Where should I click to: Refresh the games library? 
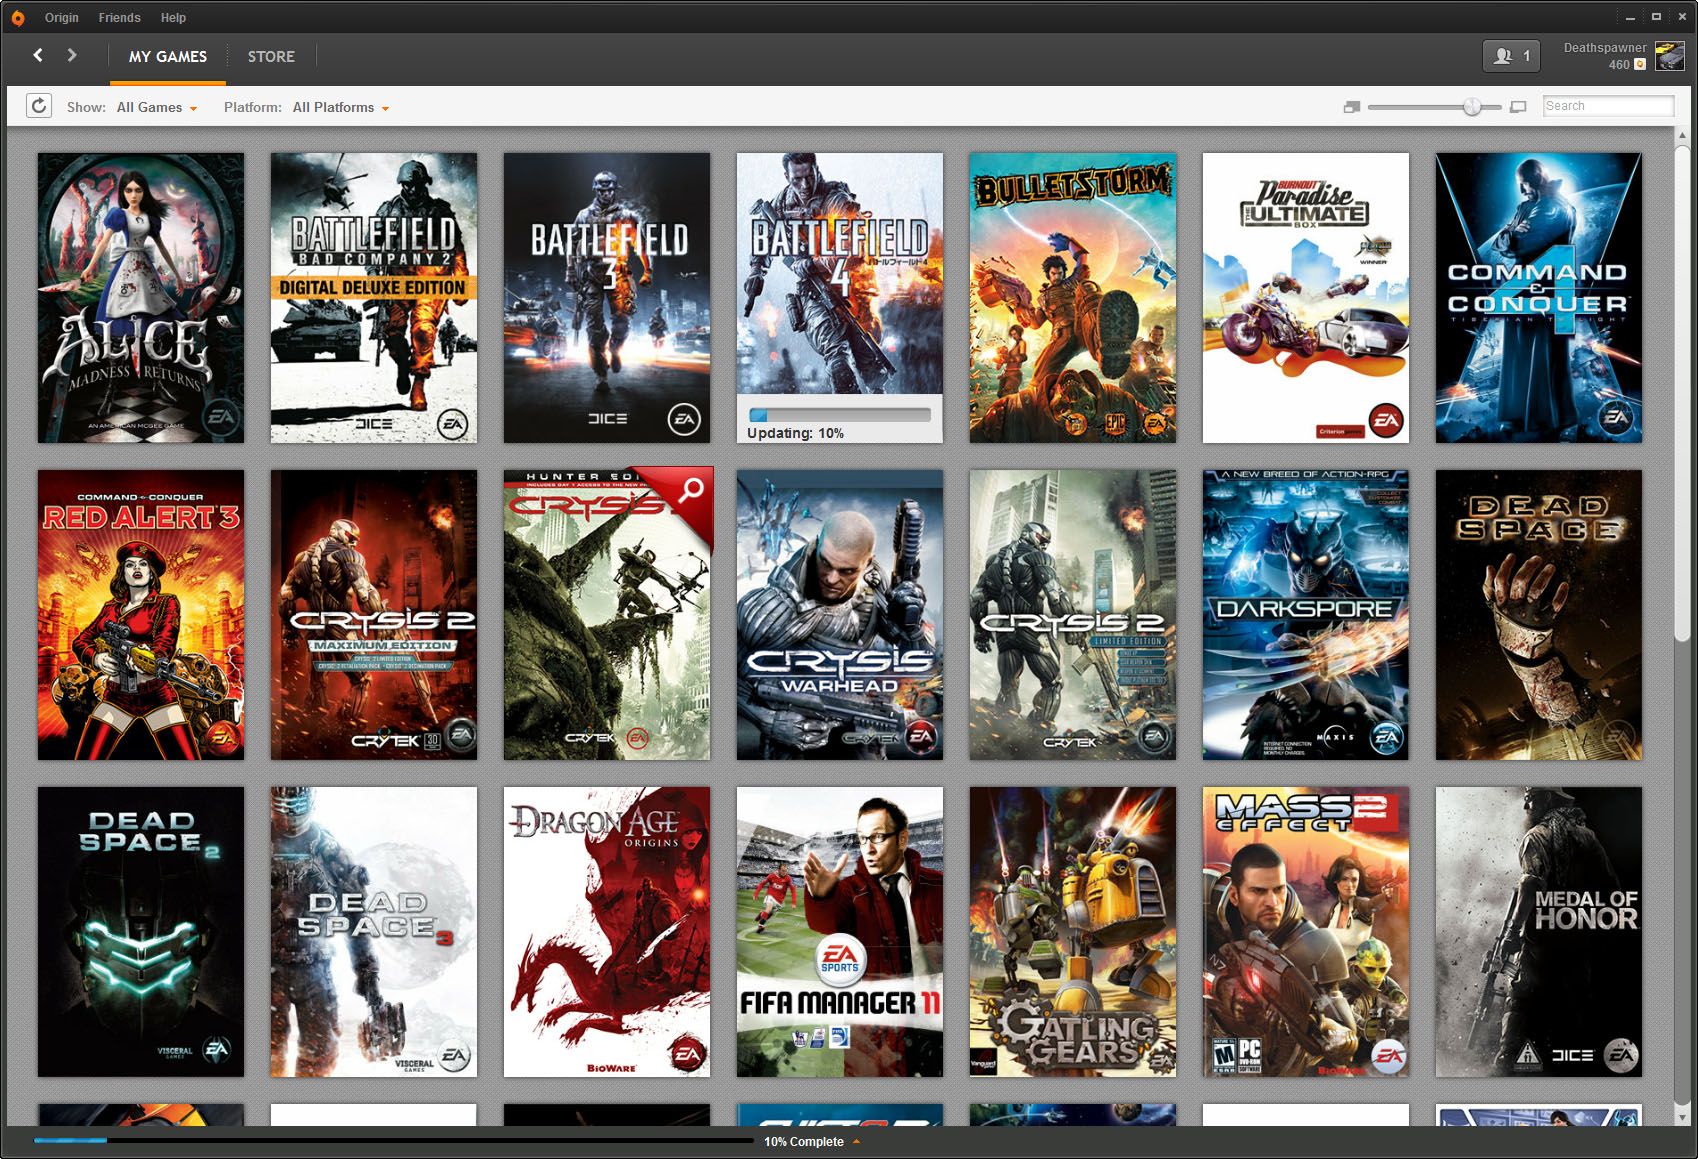39,106
